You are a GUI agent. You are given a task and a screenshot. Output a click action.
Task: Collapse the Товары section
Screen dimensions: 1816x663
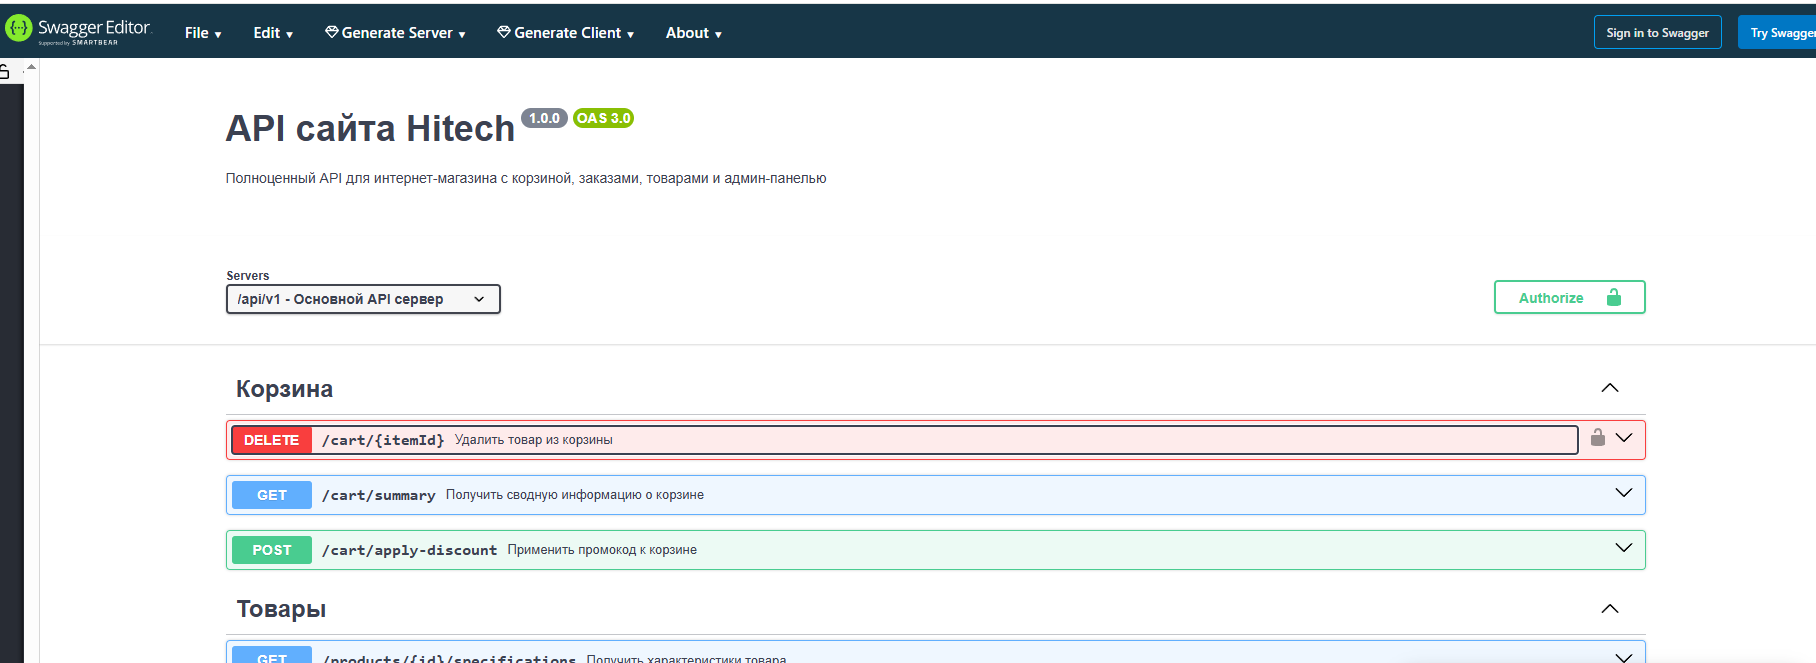pyautogui.click(x=1610, y=609)
